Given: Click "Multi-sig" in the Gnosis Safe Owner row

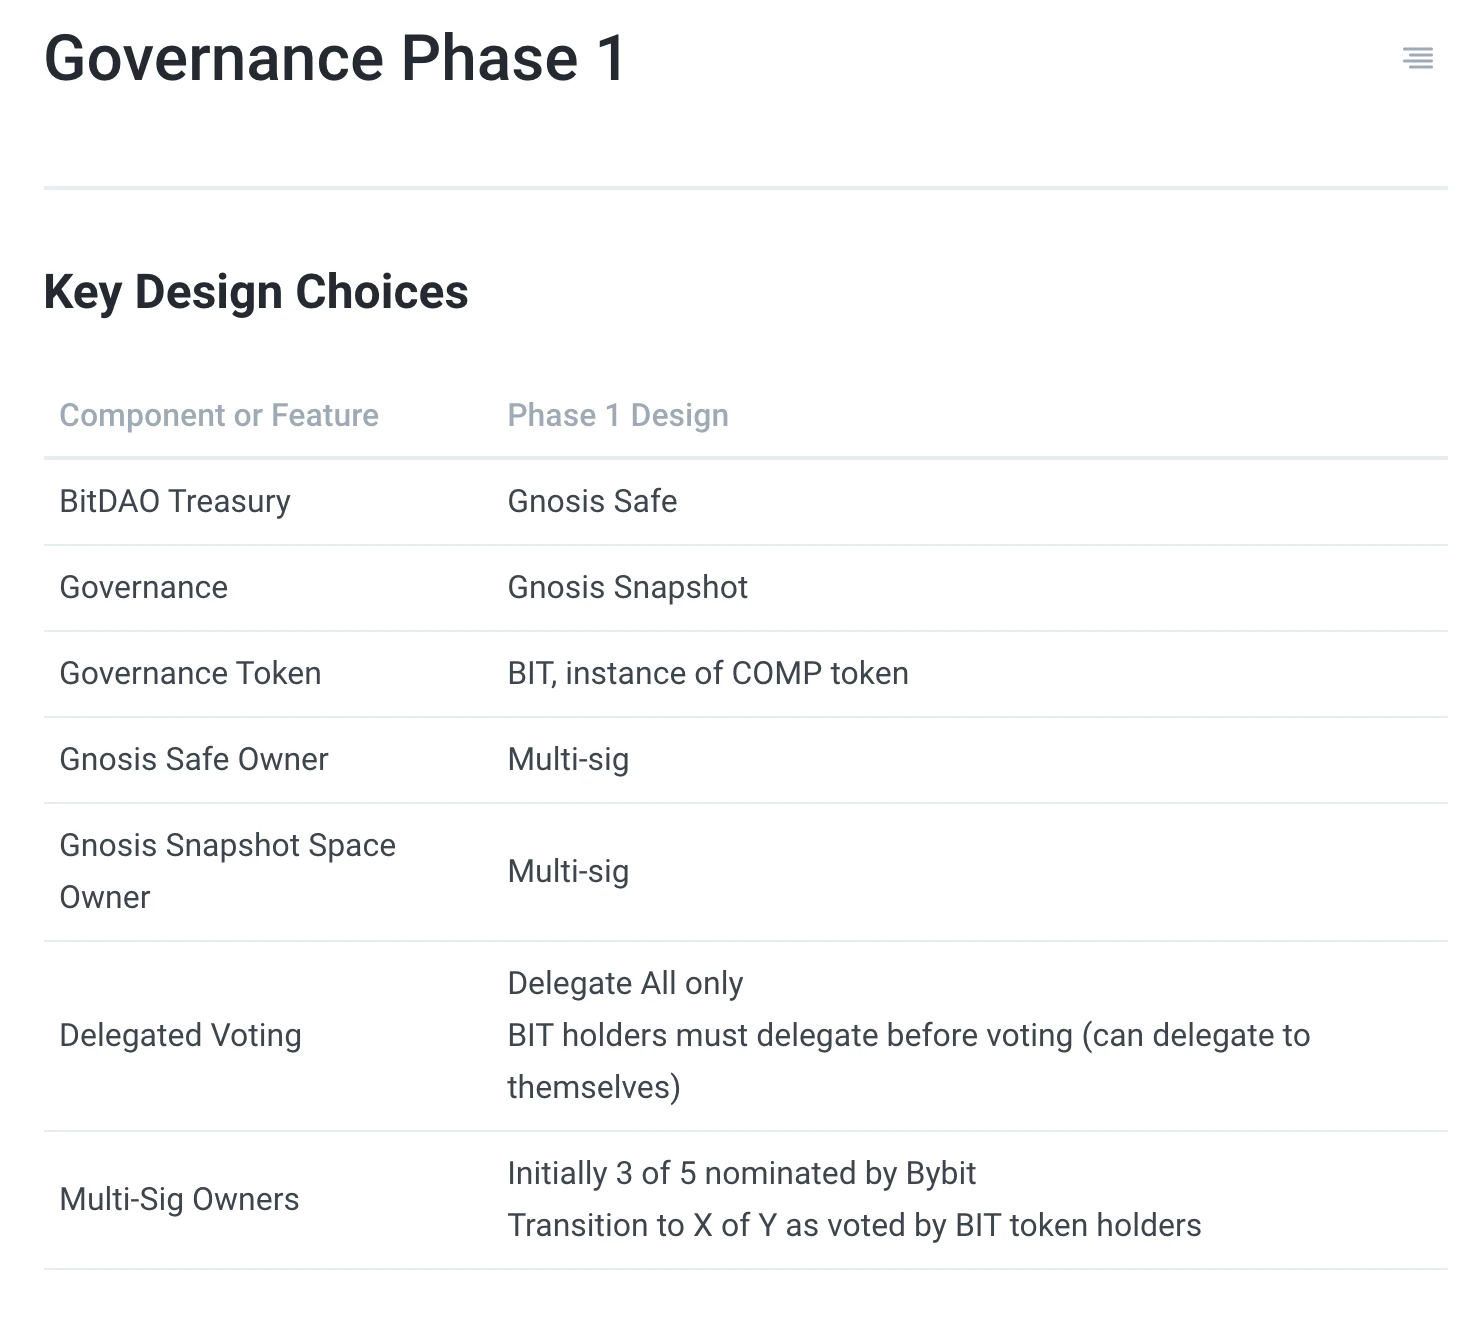Looking at the screenshot, I should pyautogui.click(x=568, y=759).
